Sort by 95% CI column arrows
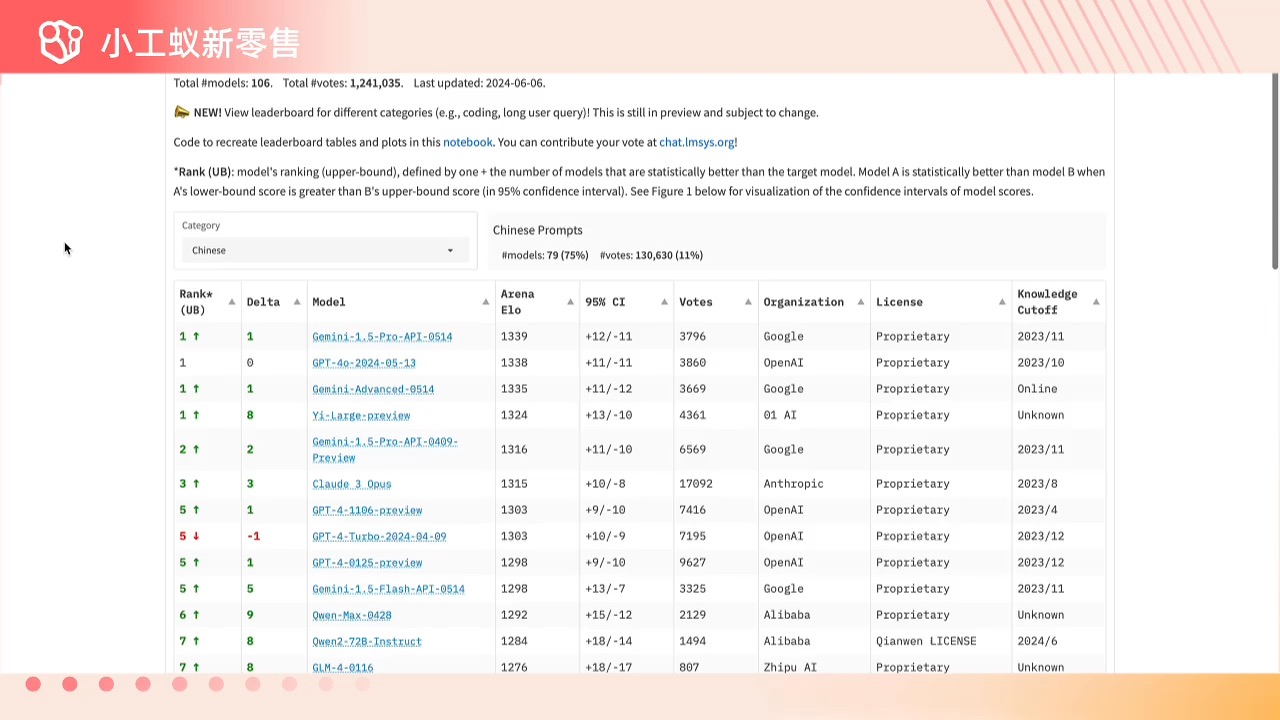1280x720 pixels. point(664,302)
